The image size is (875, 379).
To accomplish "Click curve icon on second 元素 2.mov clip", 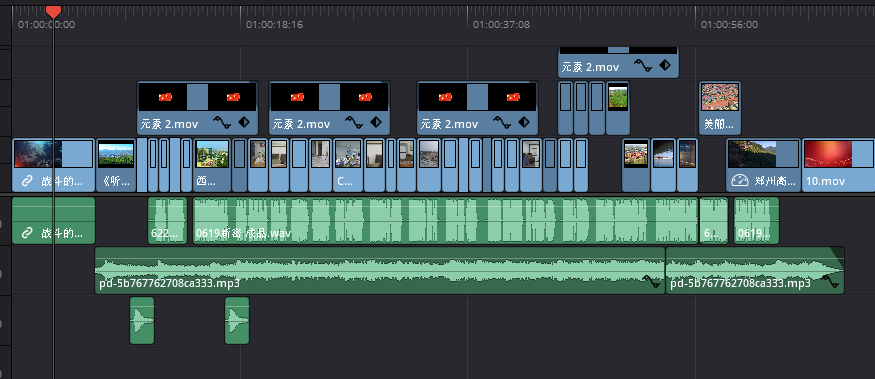I will (x=354, y=123).
